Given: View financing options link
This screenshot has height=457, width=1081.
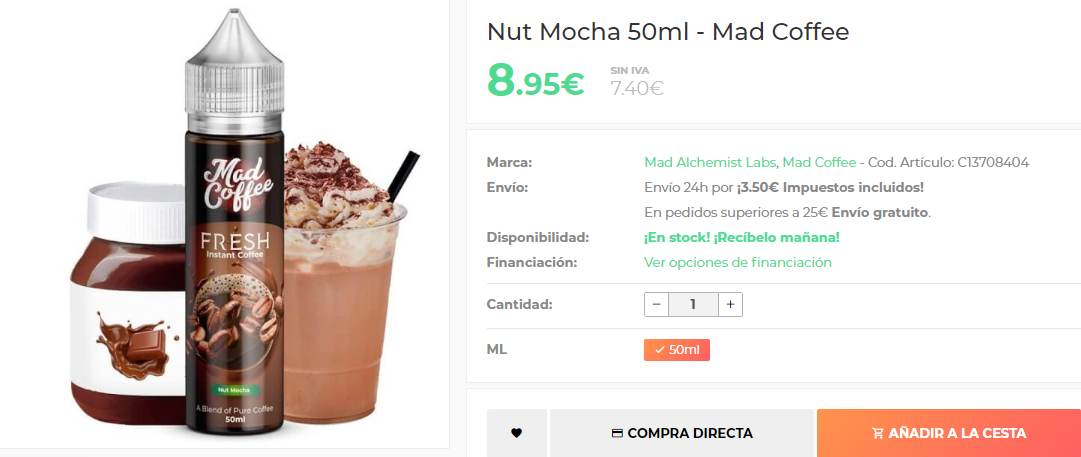Looking at the screenshot, I should [738, 262].
